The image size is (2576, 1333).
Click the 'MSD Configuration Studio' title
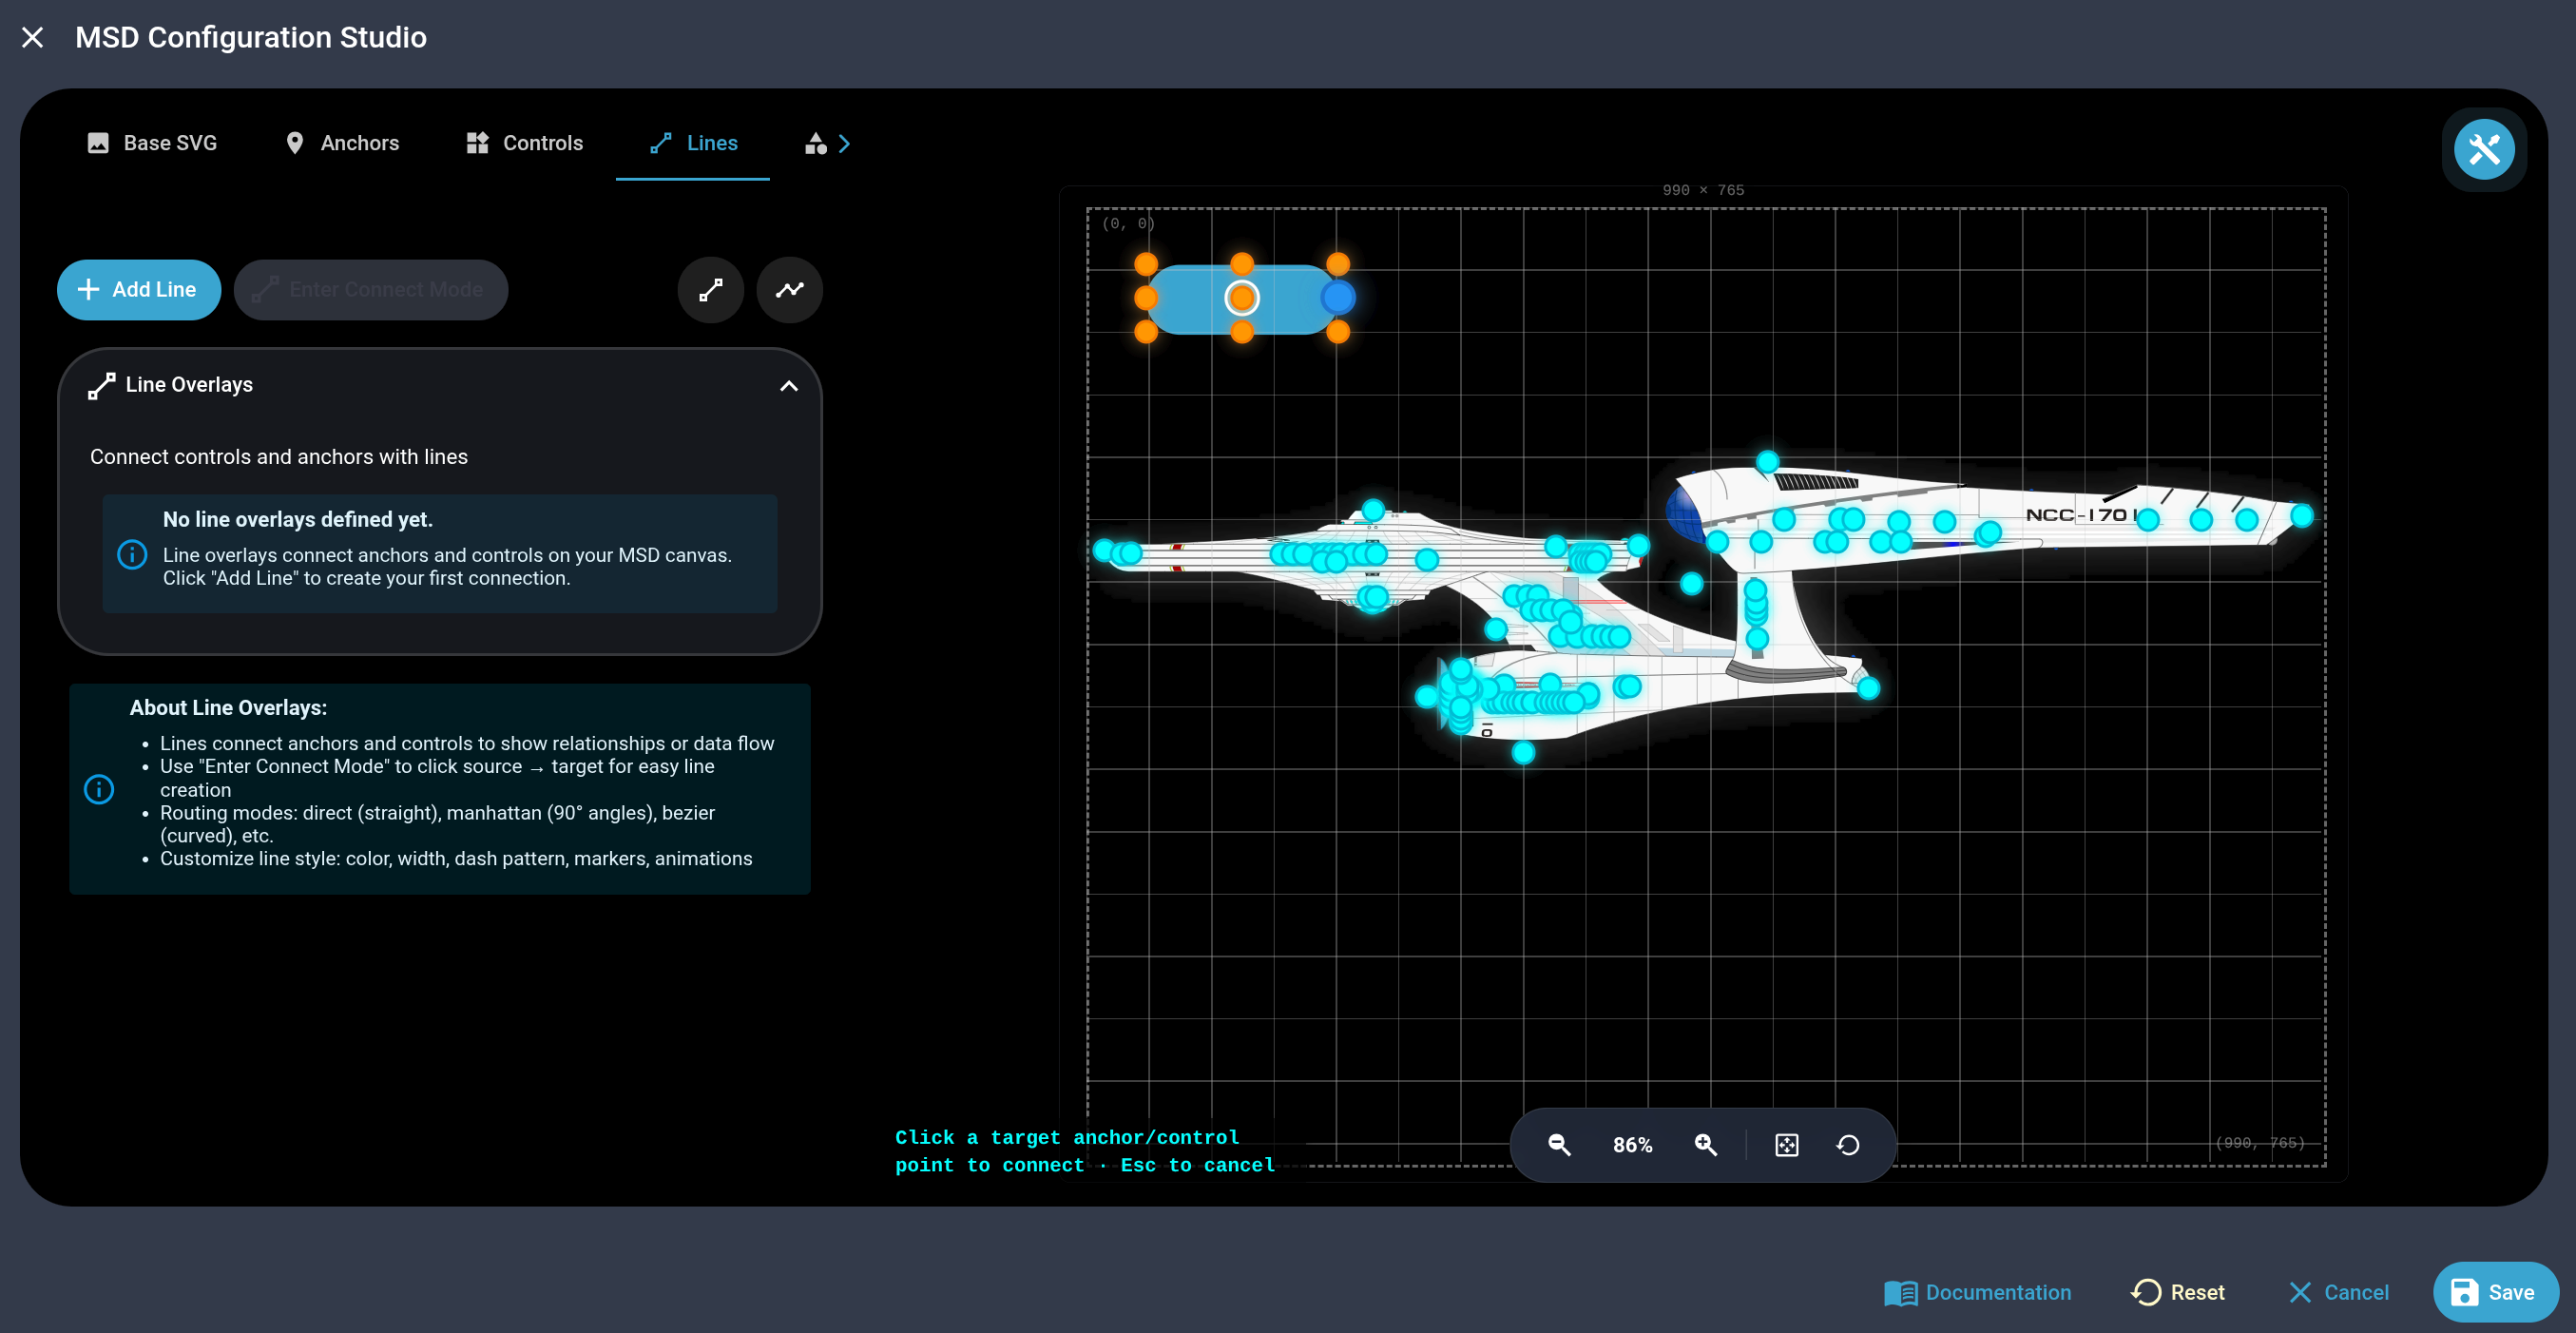(251, 37)
